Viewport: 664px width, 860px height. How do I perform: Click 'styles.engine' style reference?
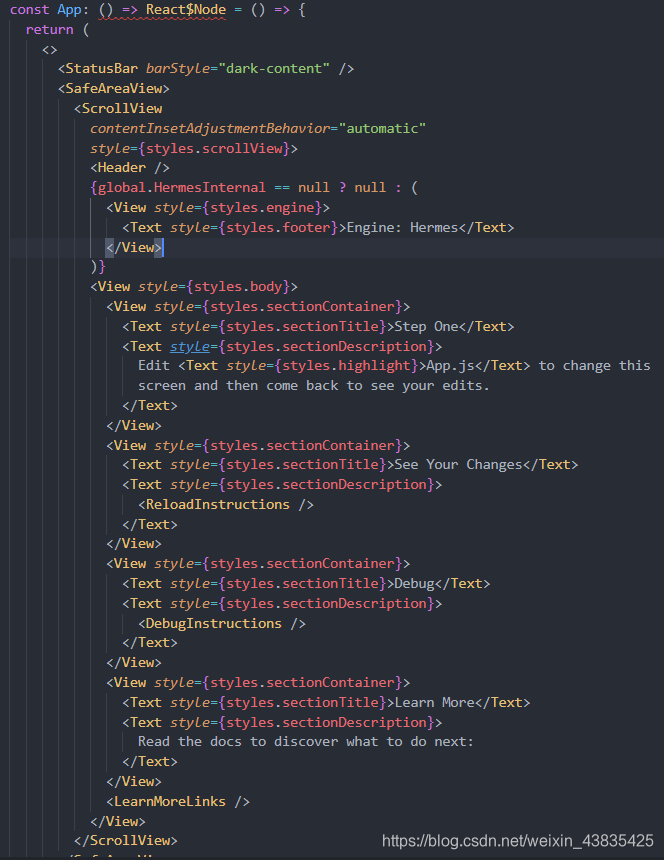click(263, 207)
